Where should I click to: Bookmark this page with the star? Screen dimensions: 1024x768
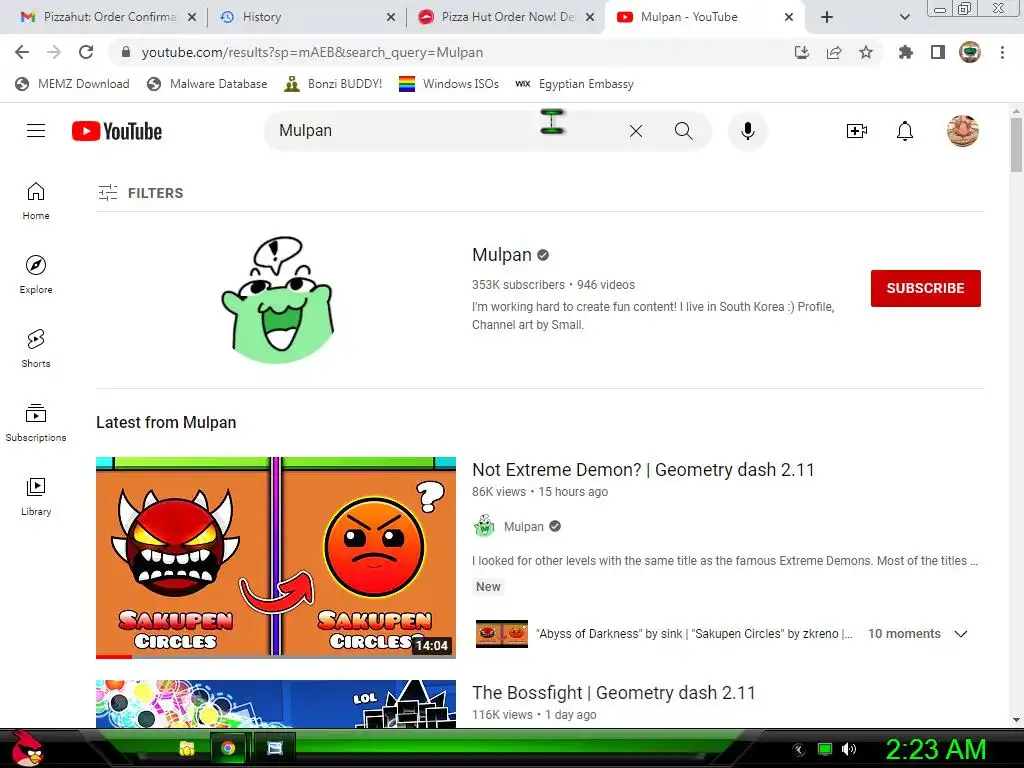[865, 52]
